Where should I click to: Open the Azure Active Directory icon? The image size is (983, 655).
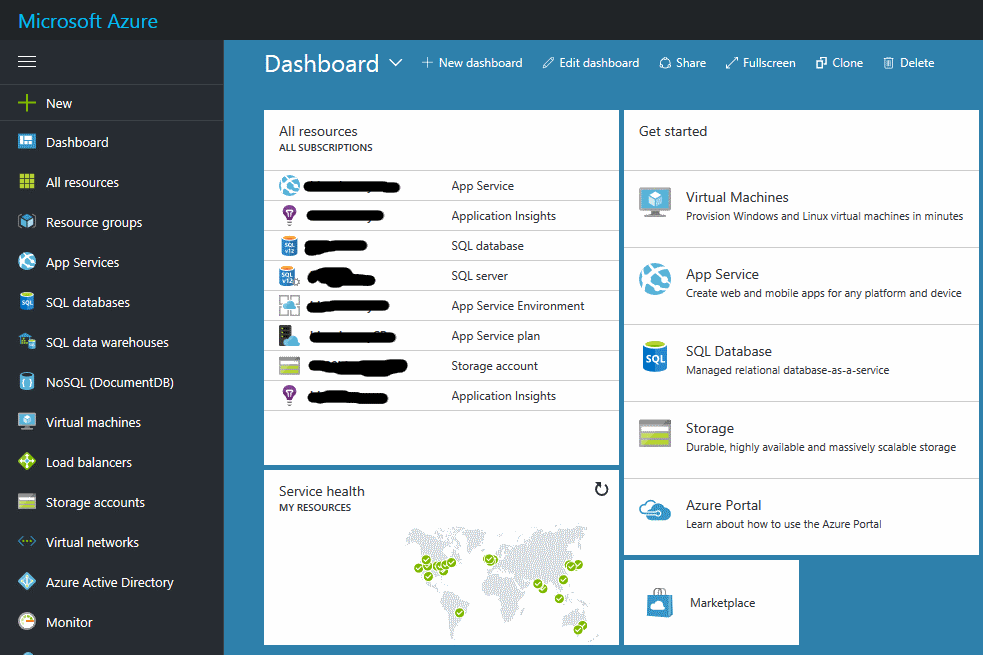click(27, 581)
